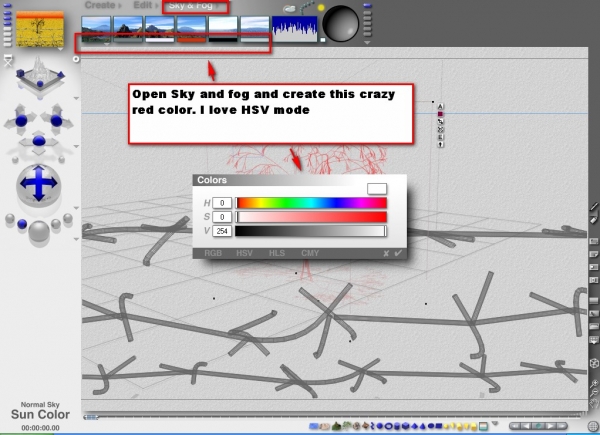Click the yellow nano preview thumbnail
600x435 pixels.
click(40, 29)
